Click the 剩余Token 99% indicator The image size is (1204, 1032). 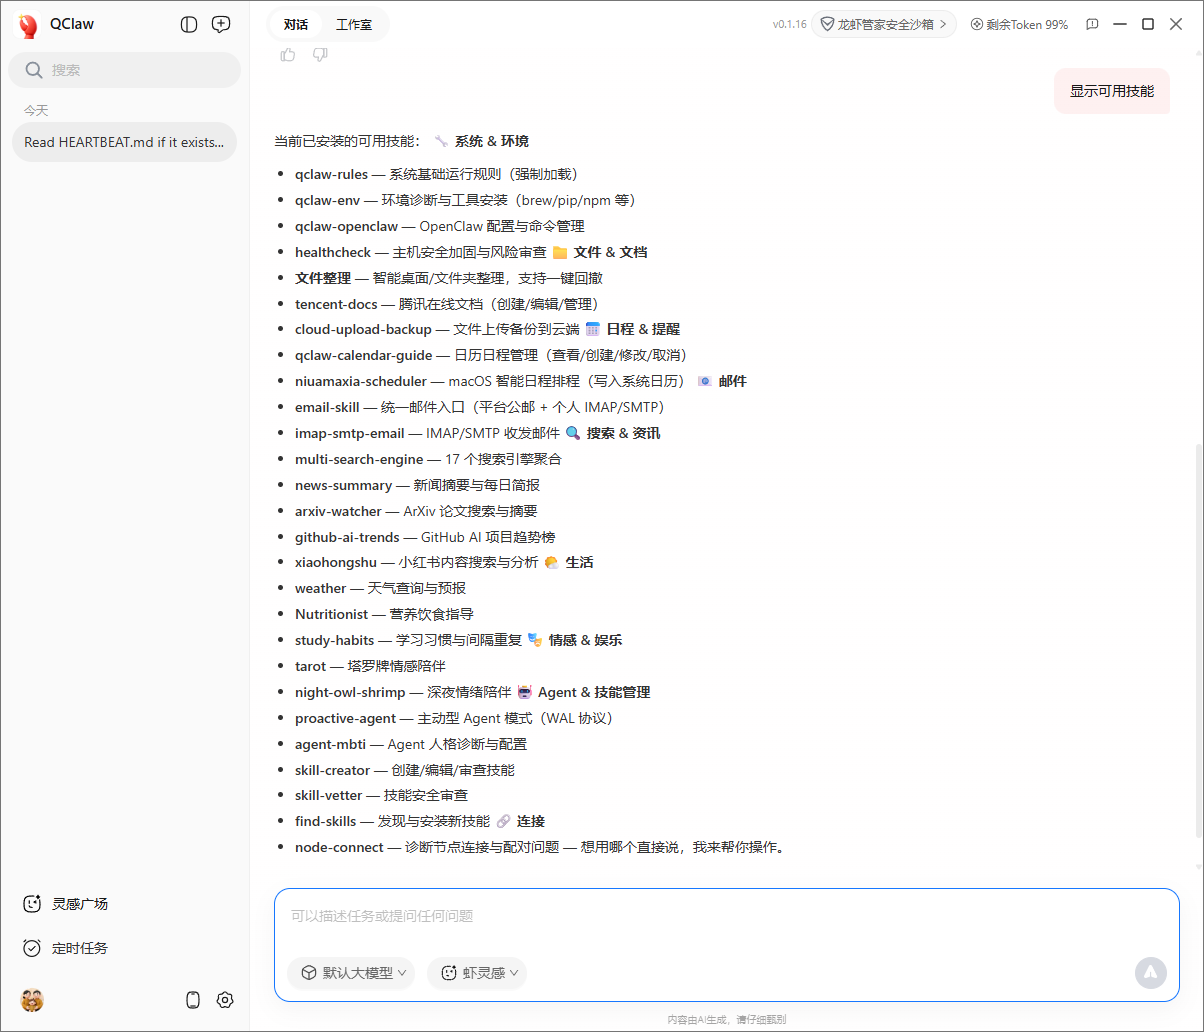(1019, 24)
